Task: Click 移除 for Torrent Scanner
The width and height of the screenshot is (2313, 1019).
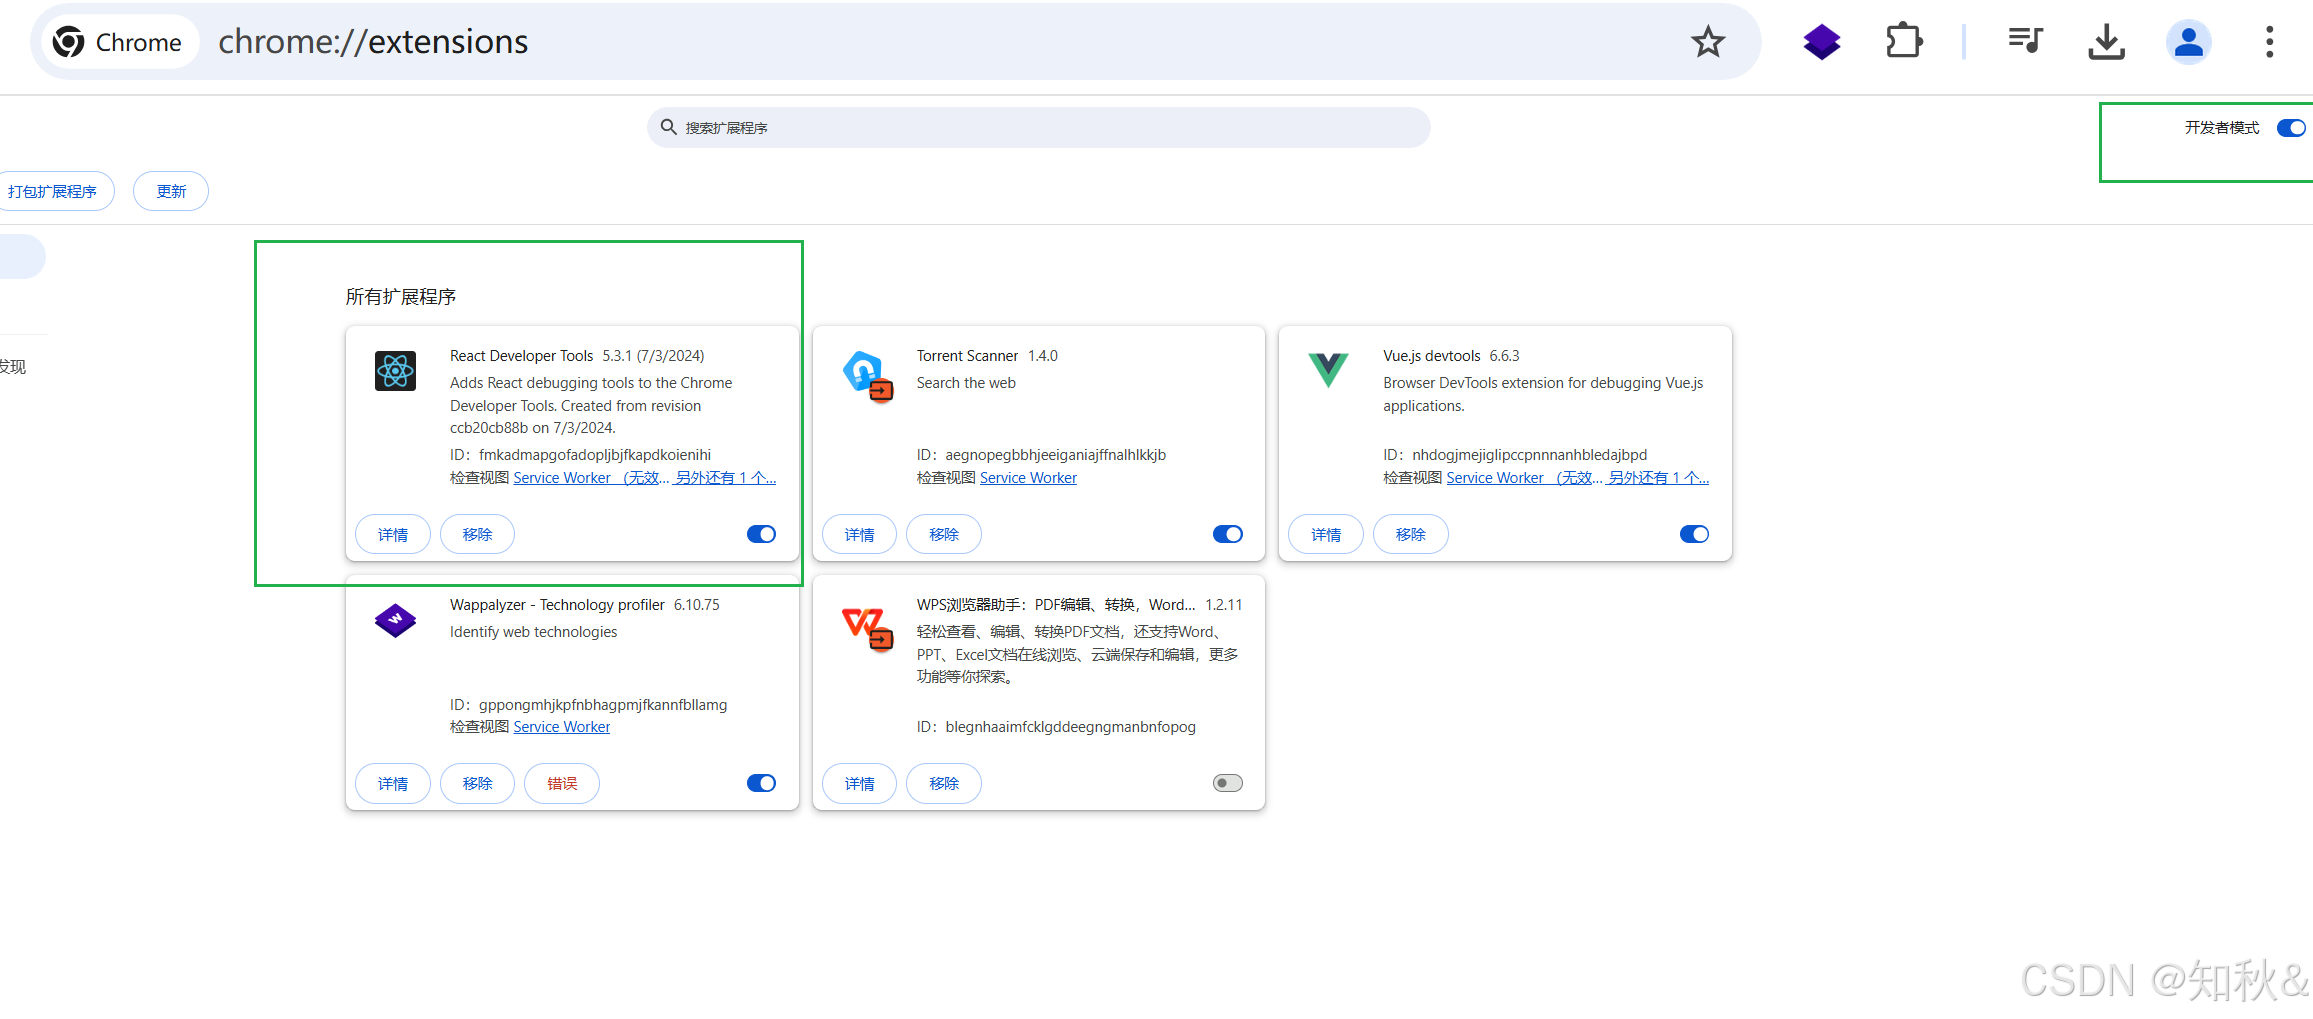Action: 944,534
